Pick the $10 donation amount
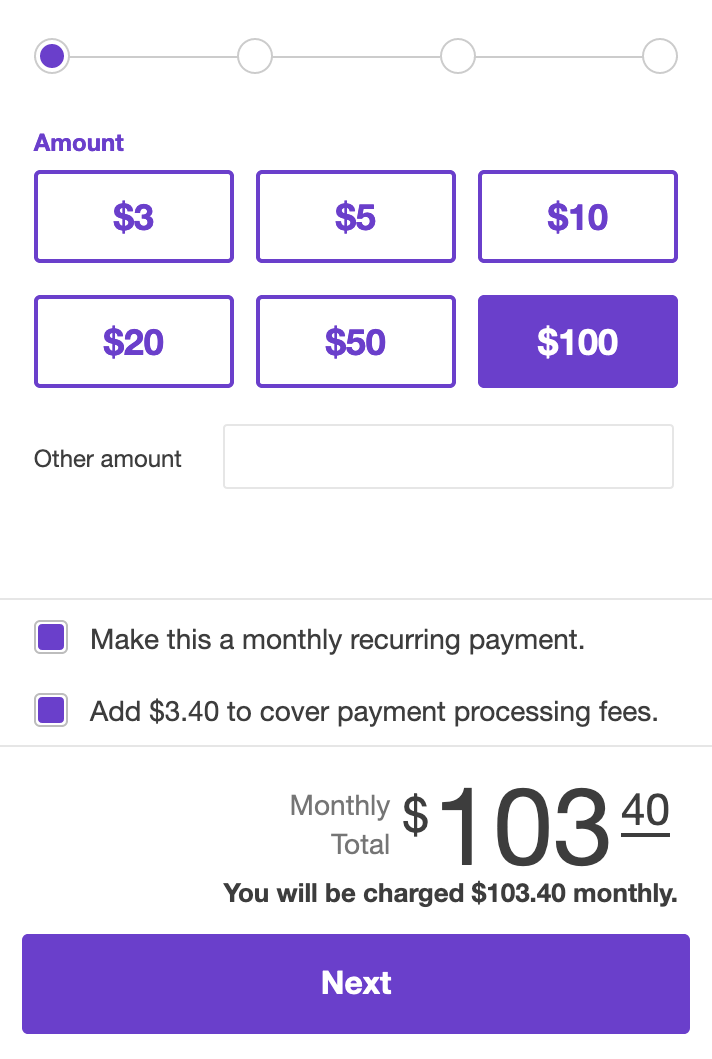 click(577, 216)
